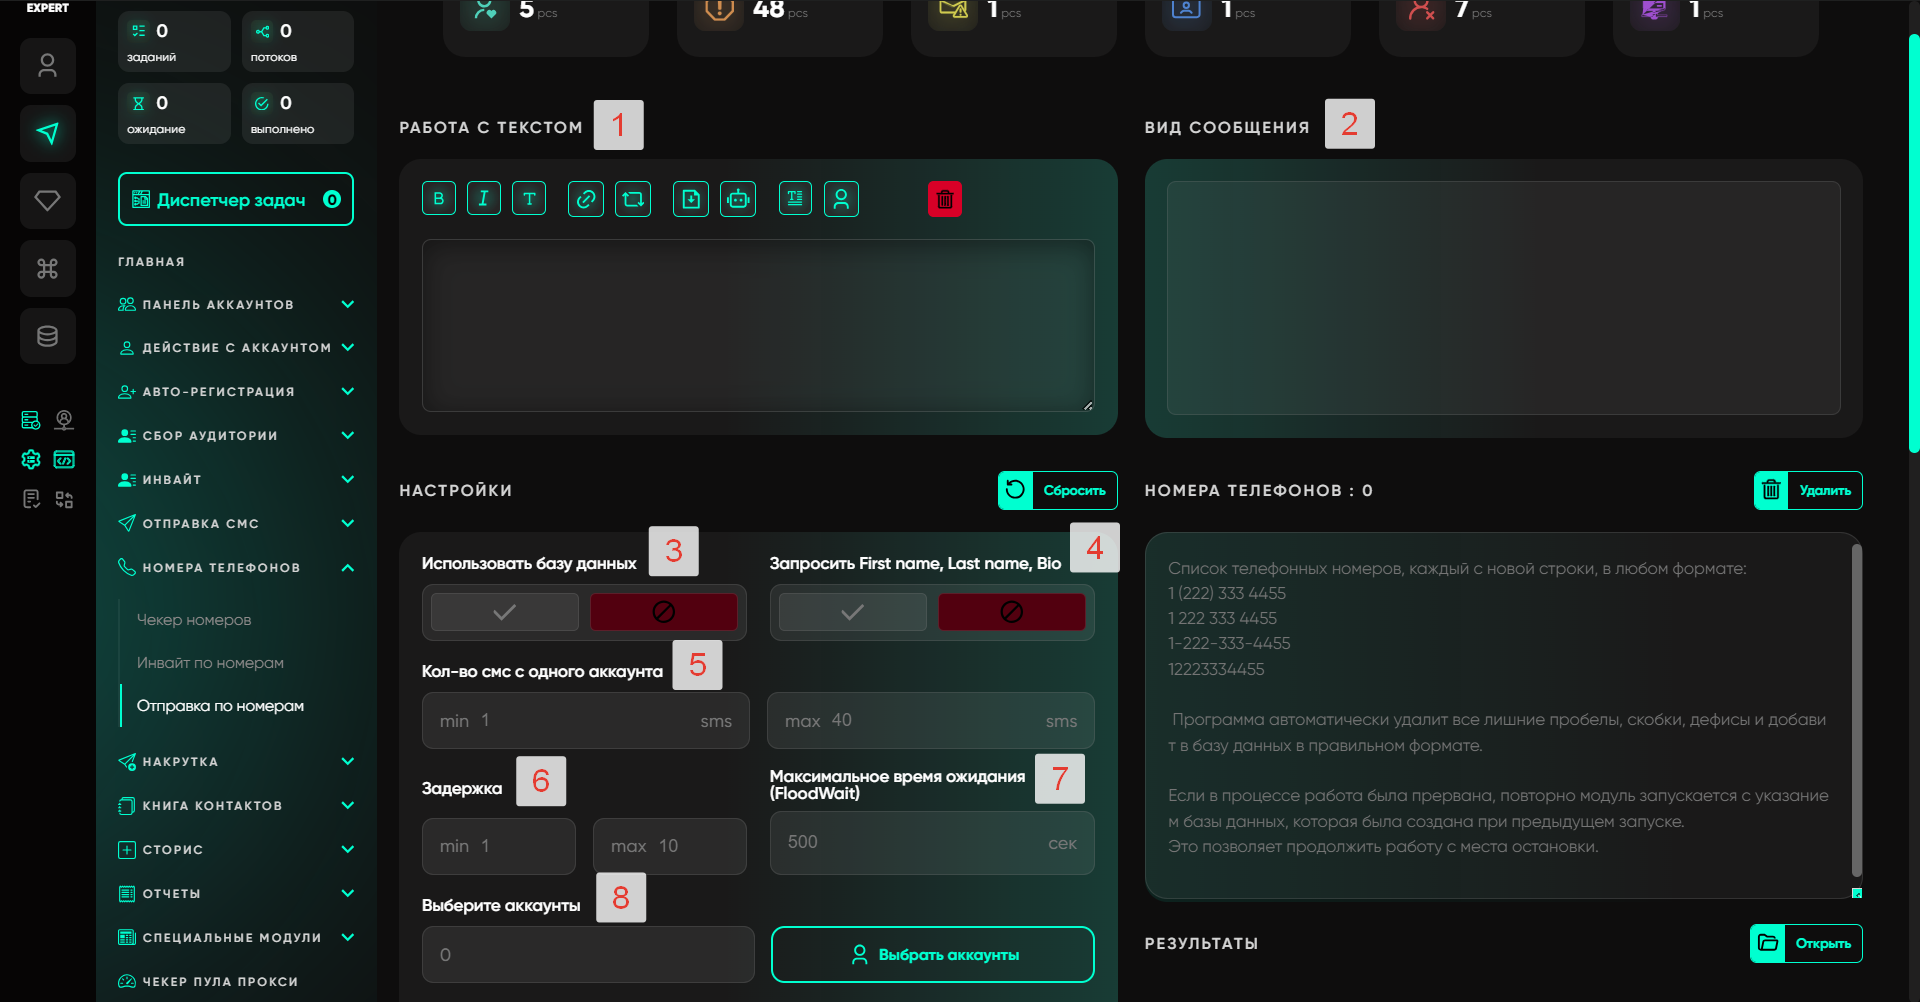Viewport: 1920px width, 1002px height.
Task: Click the user profile sidebar icon
Action: pyautogui.click(x=47, y=66)
